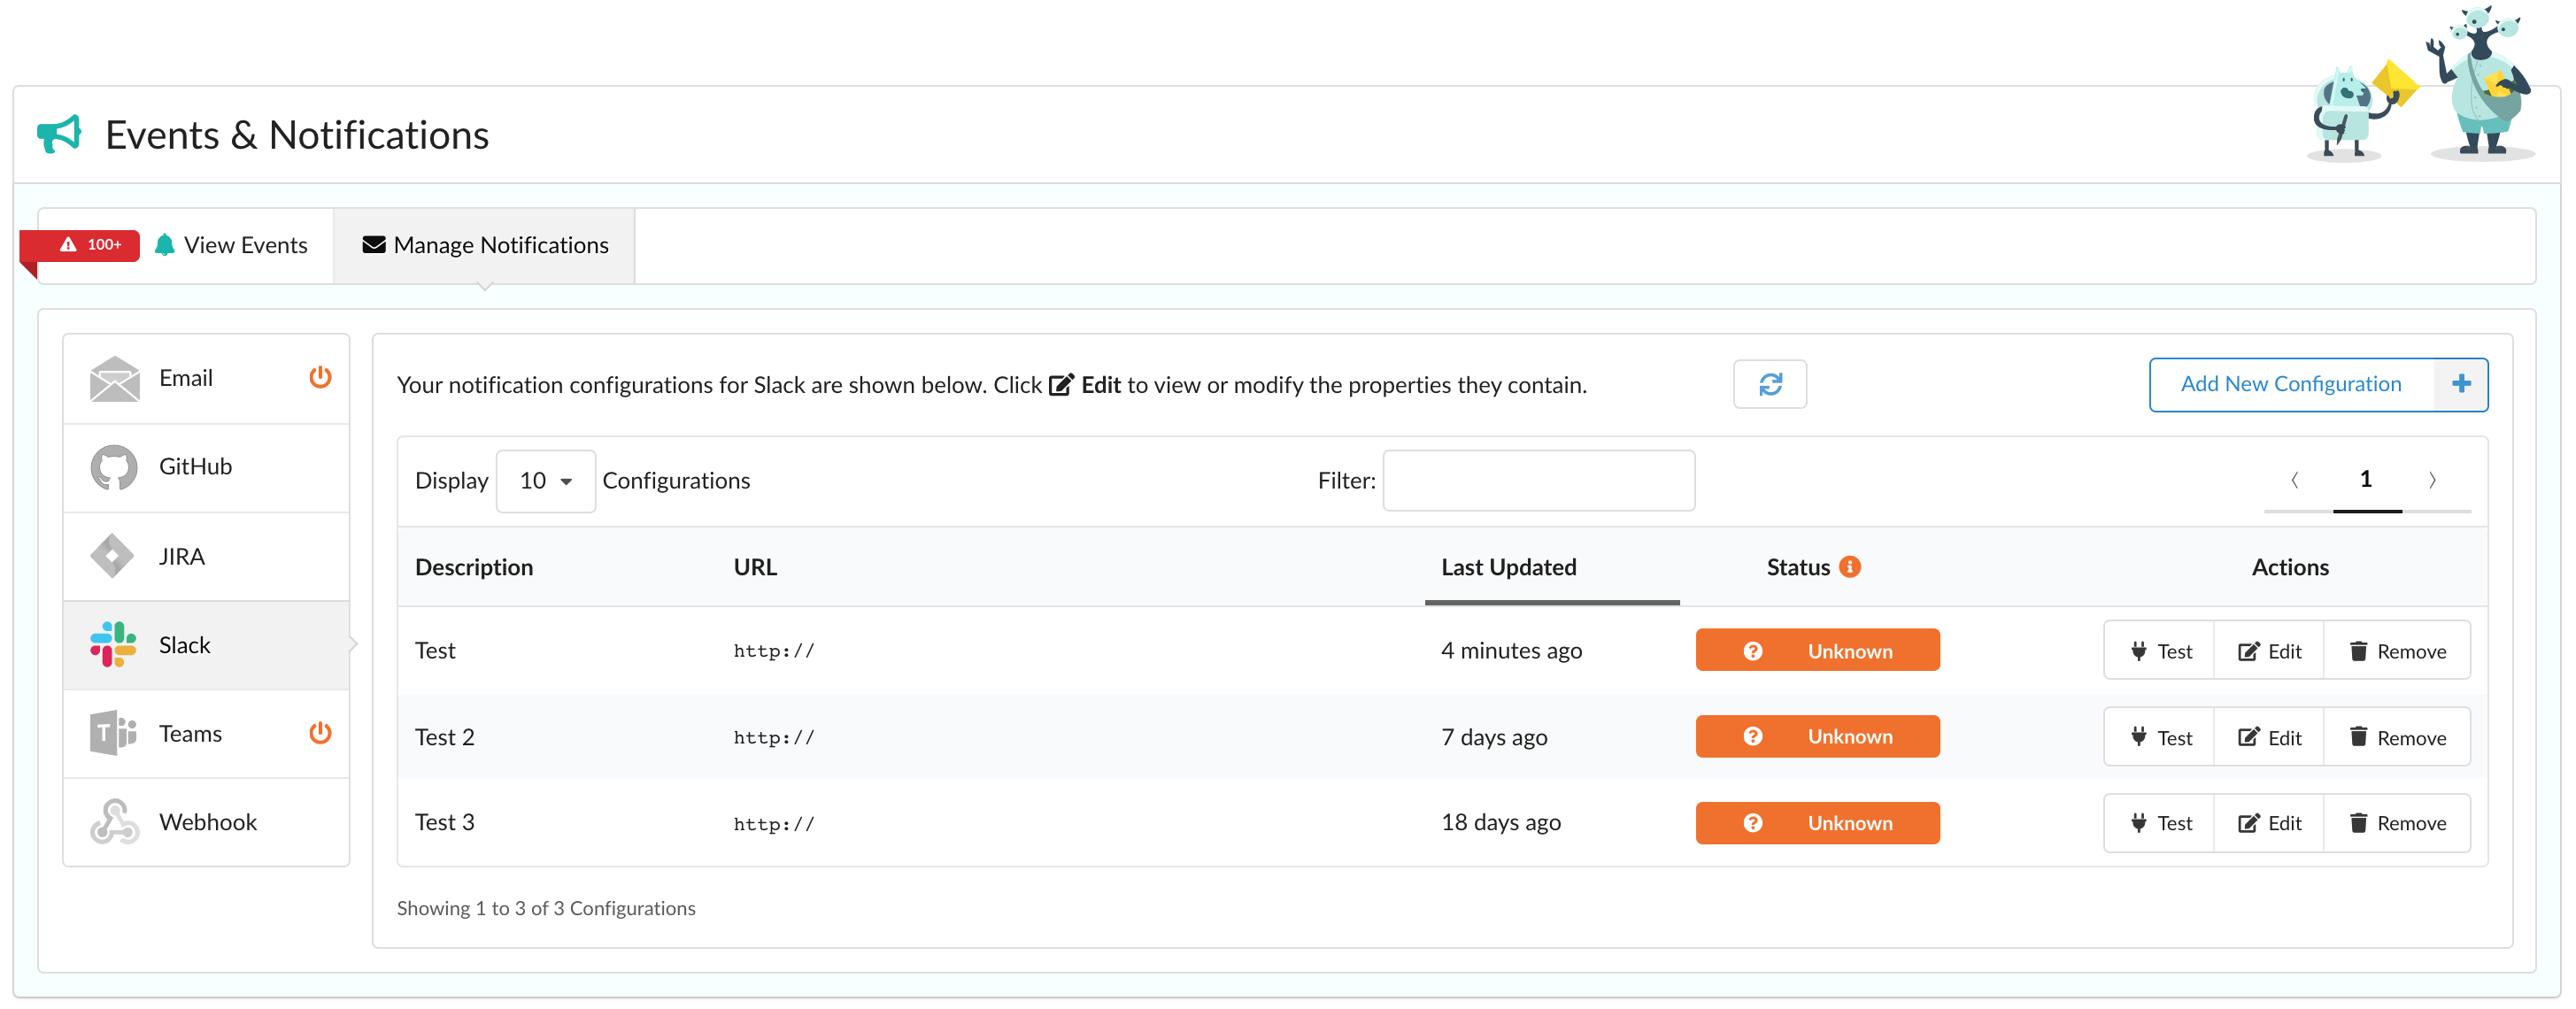Open the Display 10 dropdown
Image resolution: width=2576 pixels, height=1009 pixels.
click(545, 481)
